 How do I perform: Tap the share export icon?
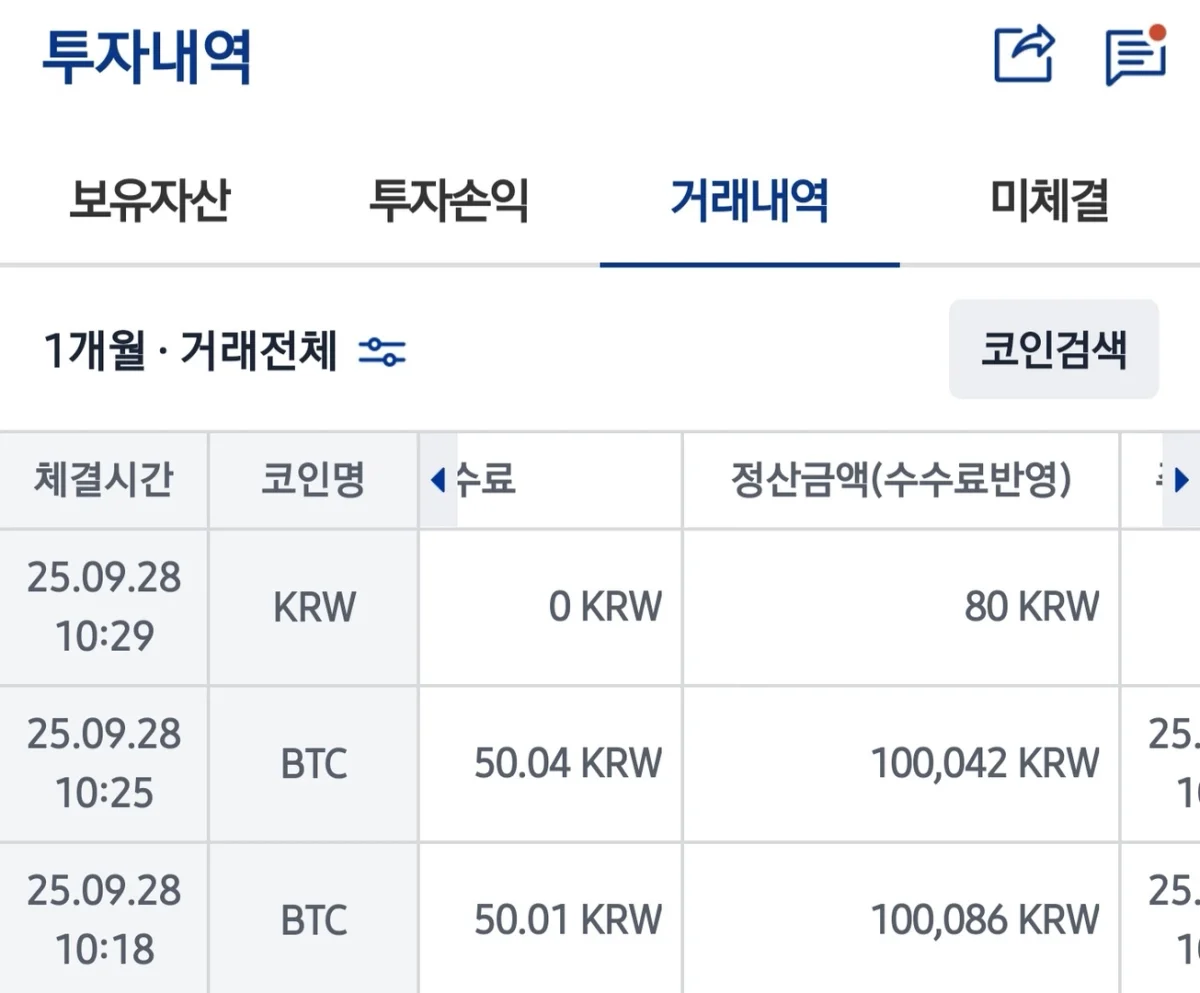click(1025, 55)
